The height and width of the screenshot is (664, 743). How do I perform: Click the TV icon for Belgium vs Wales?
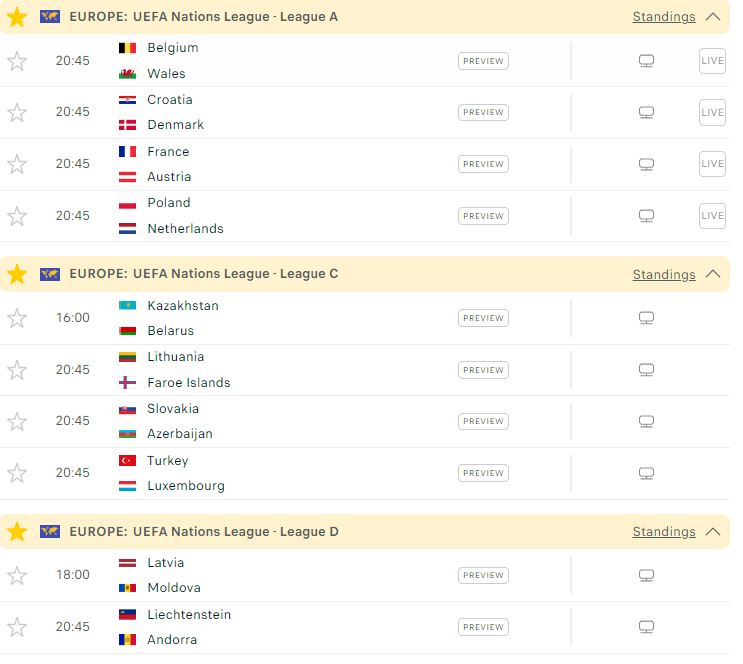pyautogui.click(x=646, y=61)
